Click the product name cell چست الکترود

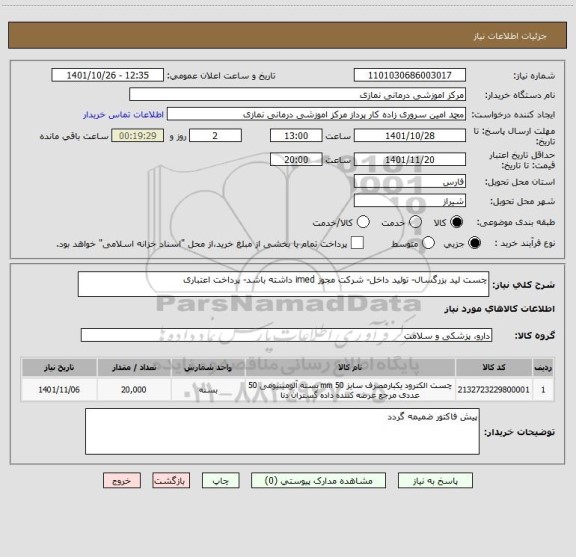coord(350,390)
